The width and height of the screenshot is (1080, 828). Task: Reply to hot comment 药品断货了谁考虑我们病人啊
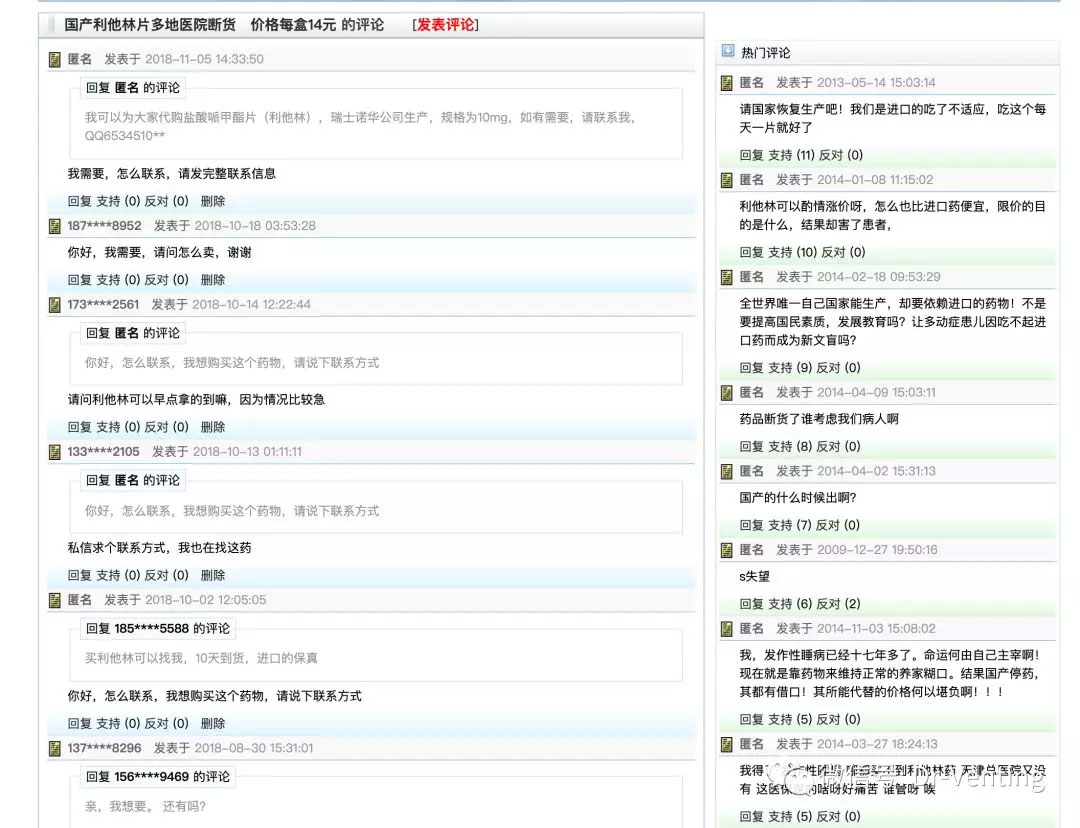coord(752,446)
